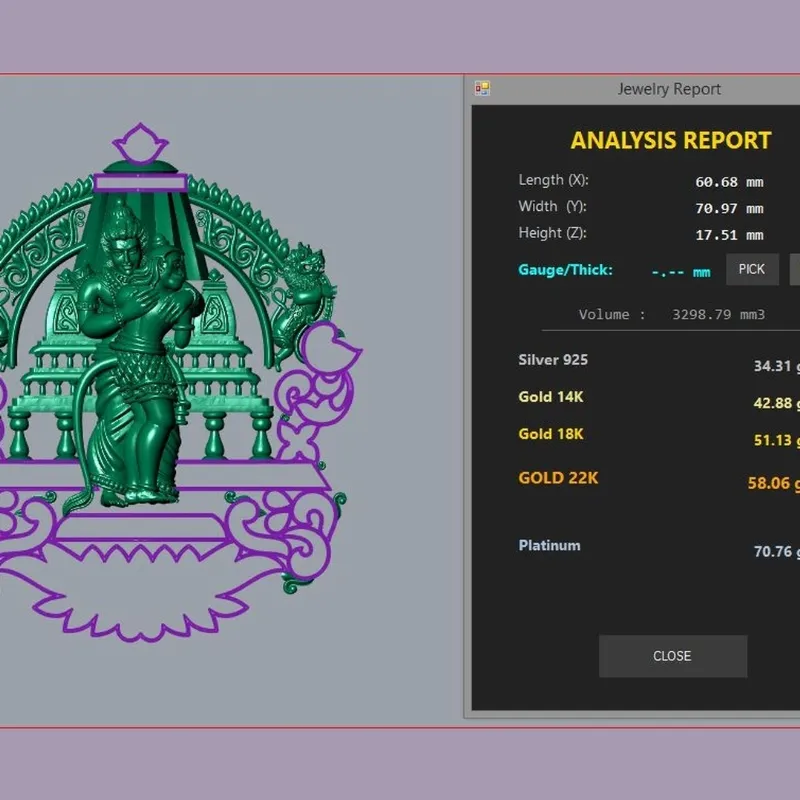Screen dimensions: 800x800
Task: Click the ANALYSIS REPORT heading
Action: point(670,140)
